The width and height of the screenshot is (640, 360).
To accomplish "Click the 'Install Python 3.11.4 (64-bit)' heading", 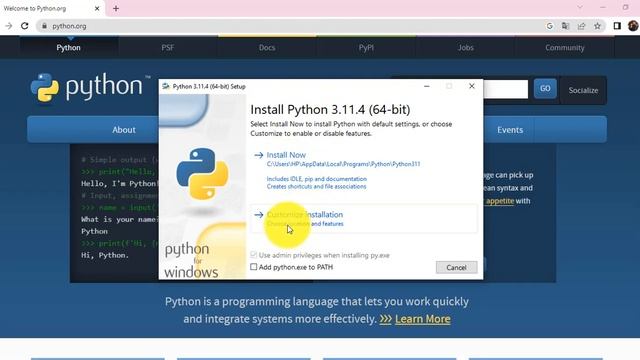I will coord(330,109).
